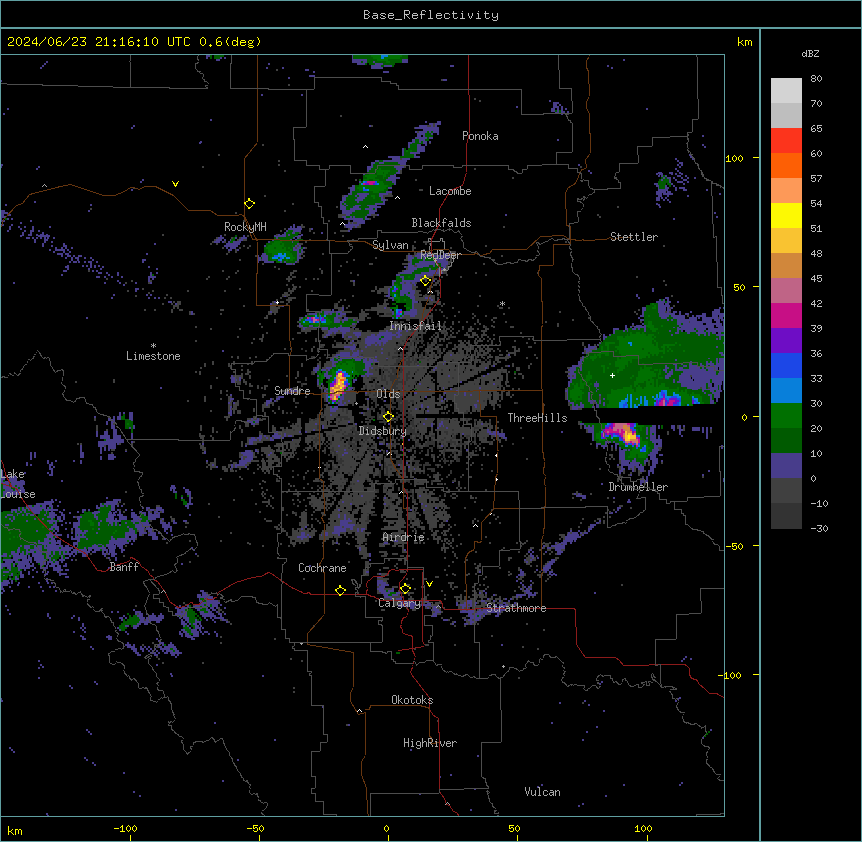Screen dimensions: 862x842
Task: Click the Drumheller city label
Action: pyautogui.click(x=638, y=487)
